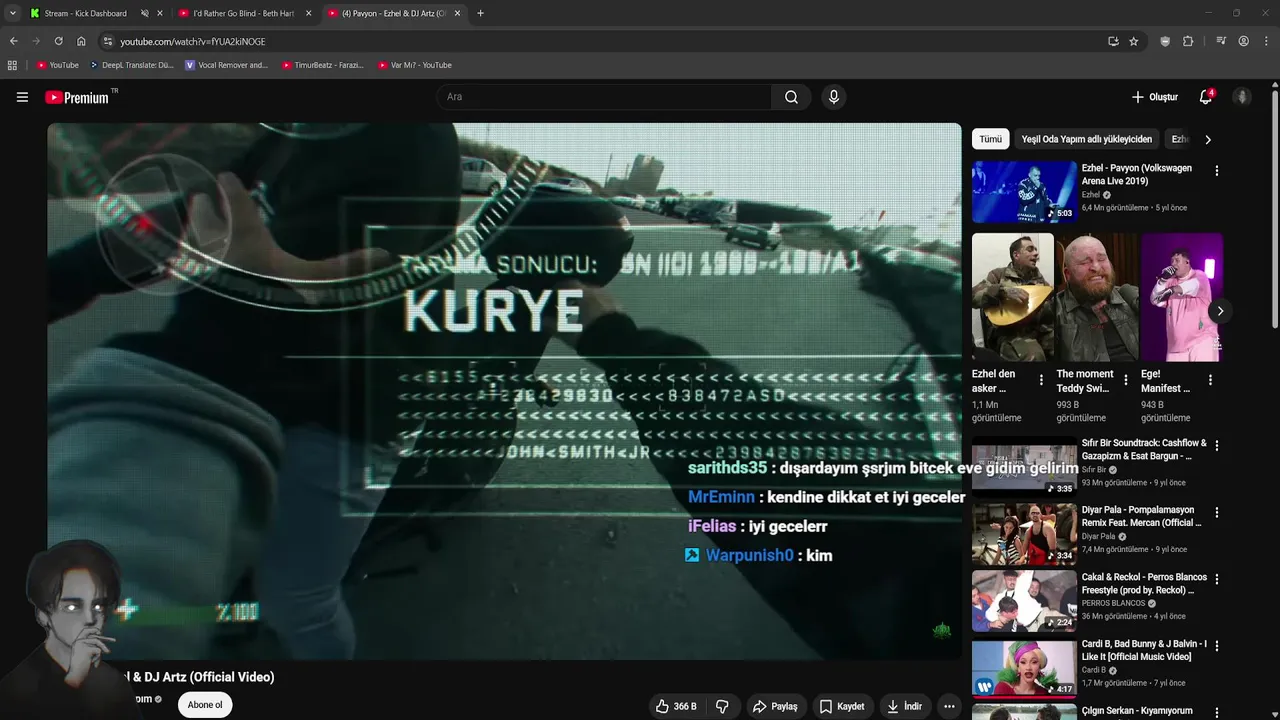This screenshot has height=720, width=1280.
Task: Open Chrome profile icon in toolbar
Action: pyautogui.click(x=1243, y=41)
